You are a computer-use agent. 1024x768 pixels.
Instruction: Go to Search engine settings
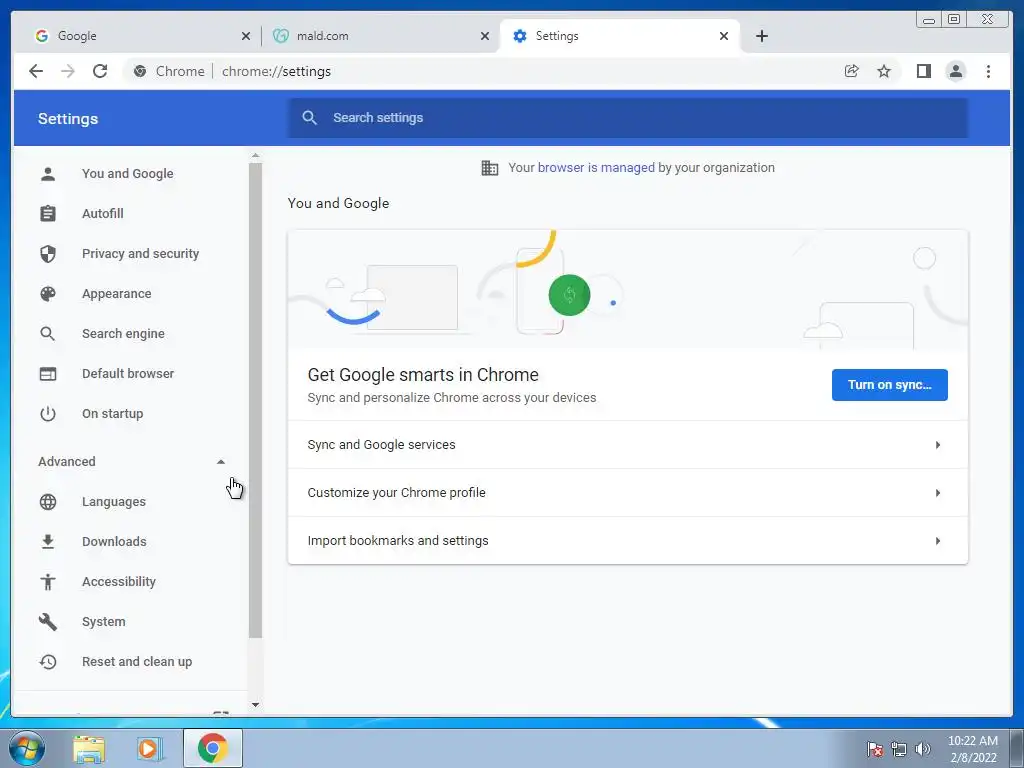123,334
